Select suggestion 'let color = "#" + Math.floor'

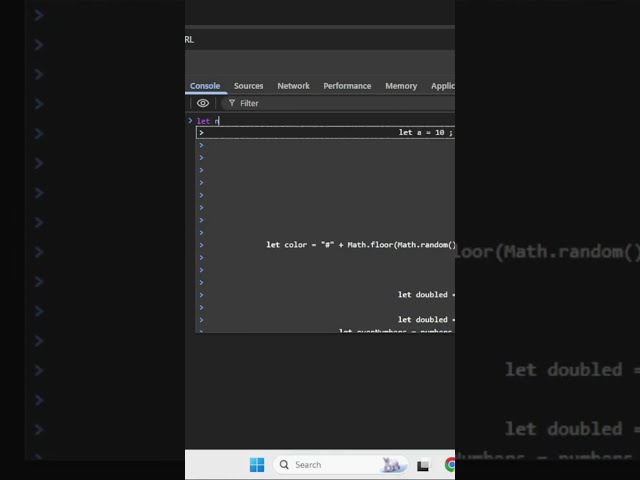click(326, 245)
